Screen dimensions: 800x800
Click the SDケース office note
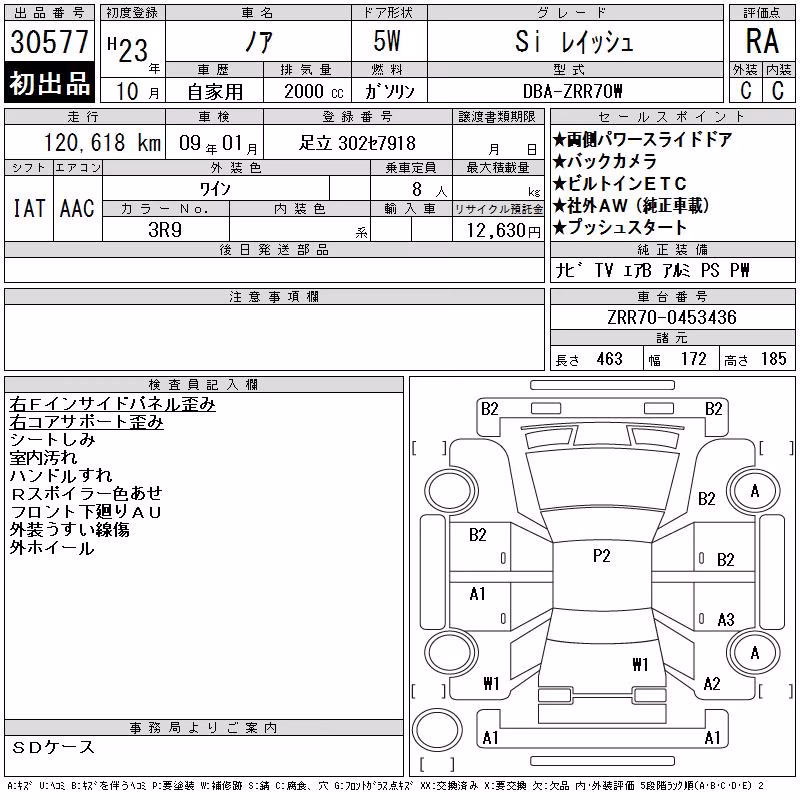point(53,747)
